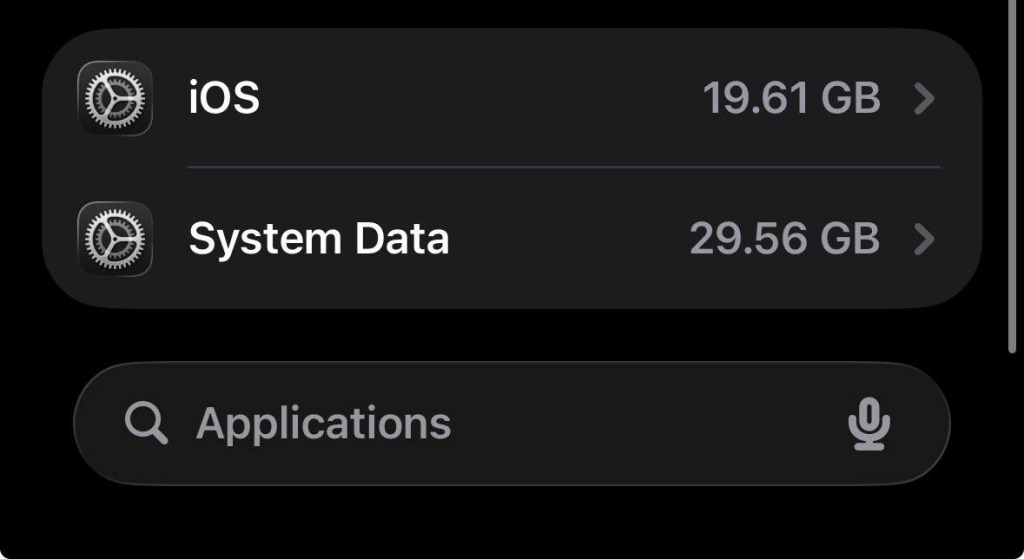Focus the Applications search field
This screenshot has height=559, width=1024.
pos(510,423)
